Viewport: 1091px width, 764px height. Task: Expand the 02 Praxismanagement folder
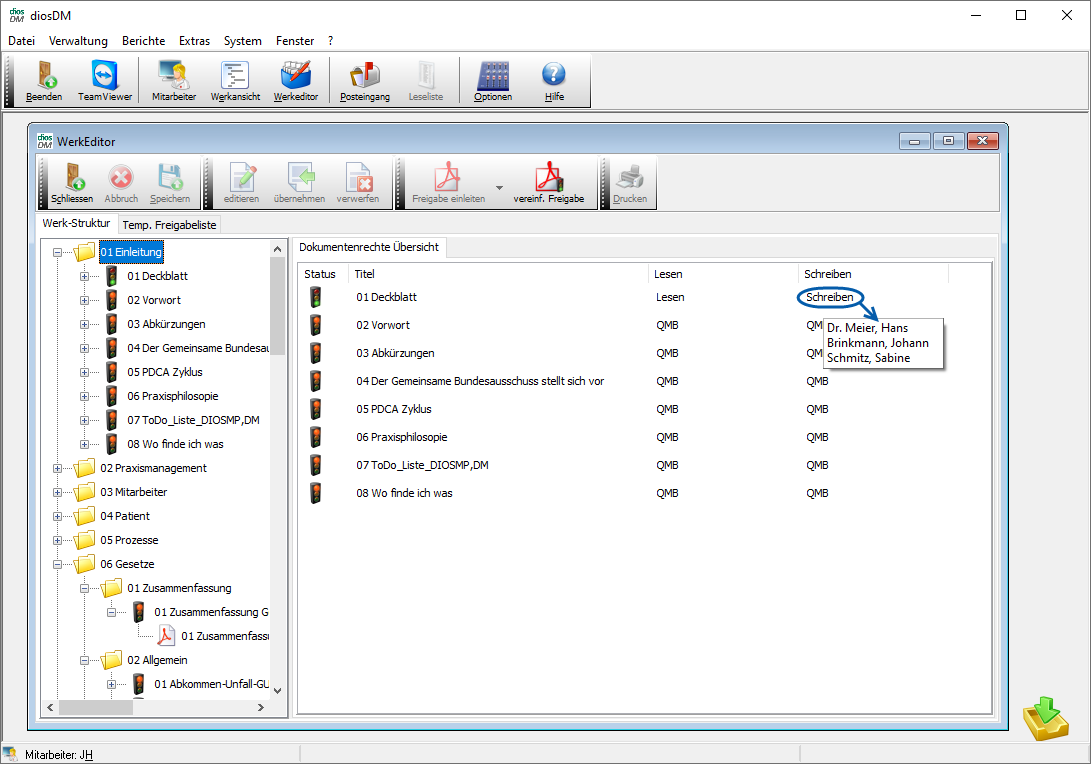point(59,468)
